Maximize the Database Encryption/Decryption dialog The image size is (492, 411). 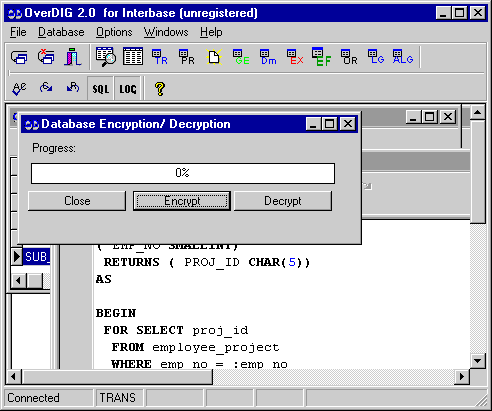[329, 124]
